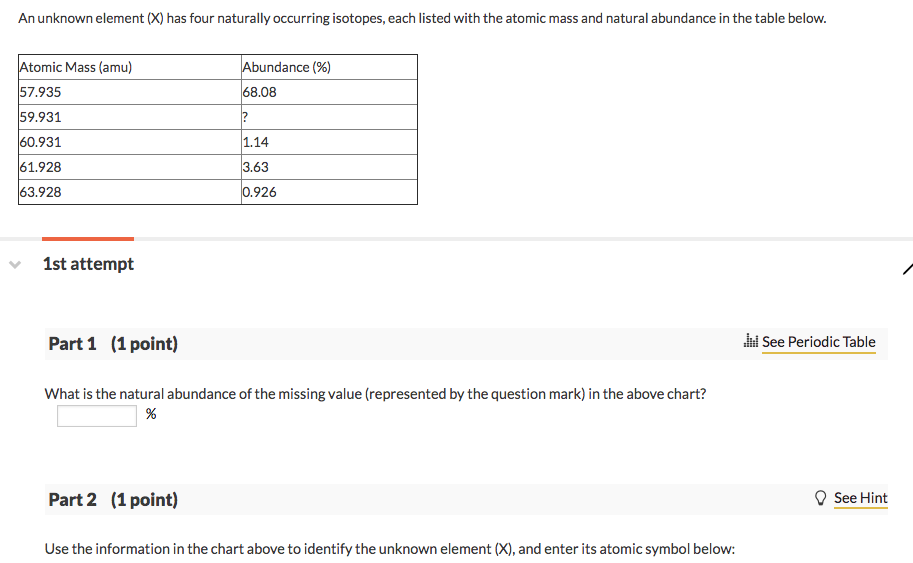Screen dimensions: 913x563
Task: Open the See Hint link
Action: click(x=860, y=498)
